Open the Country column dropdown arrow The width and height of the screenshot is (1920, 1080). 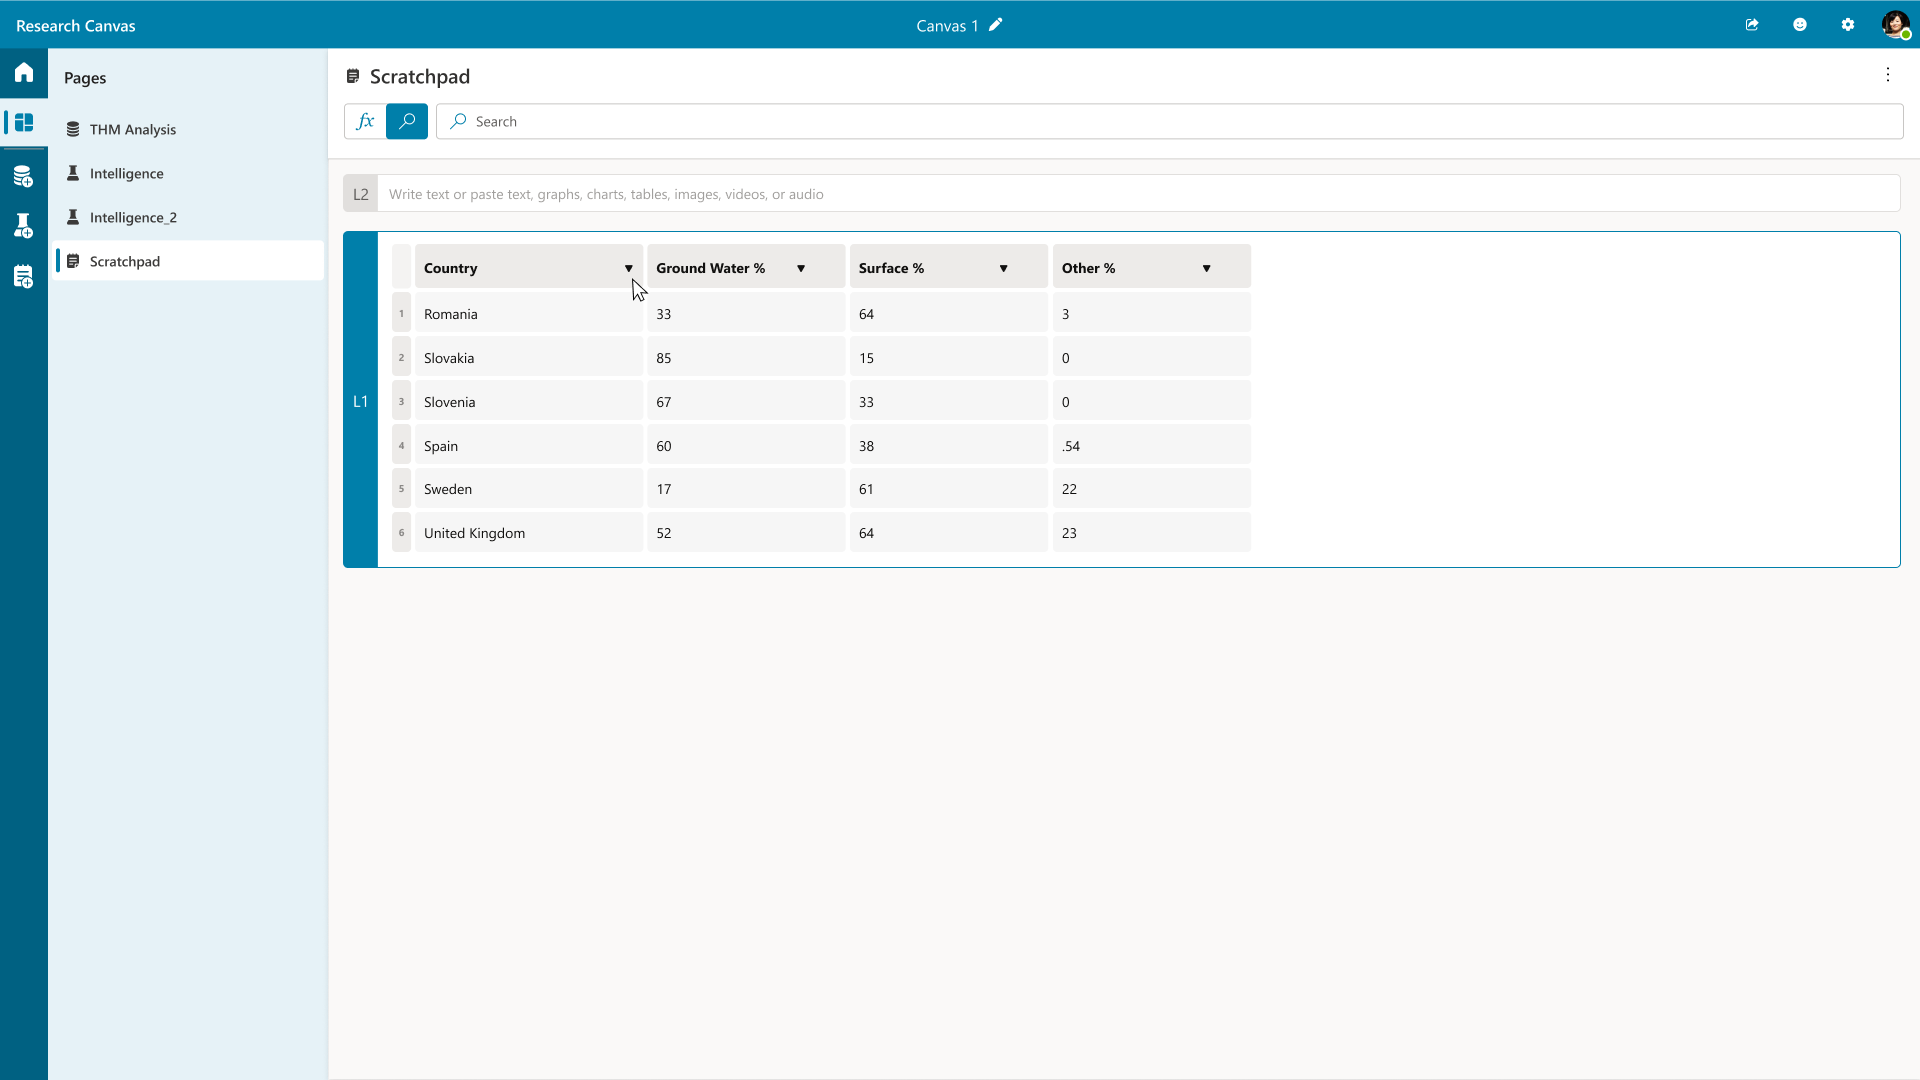pos(629,268)
